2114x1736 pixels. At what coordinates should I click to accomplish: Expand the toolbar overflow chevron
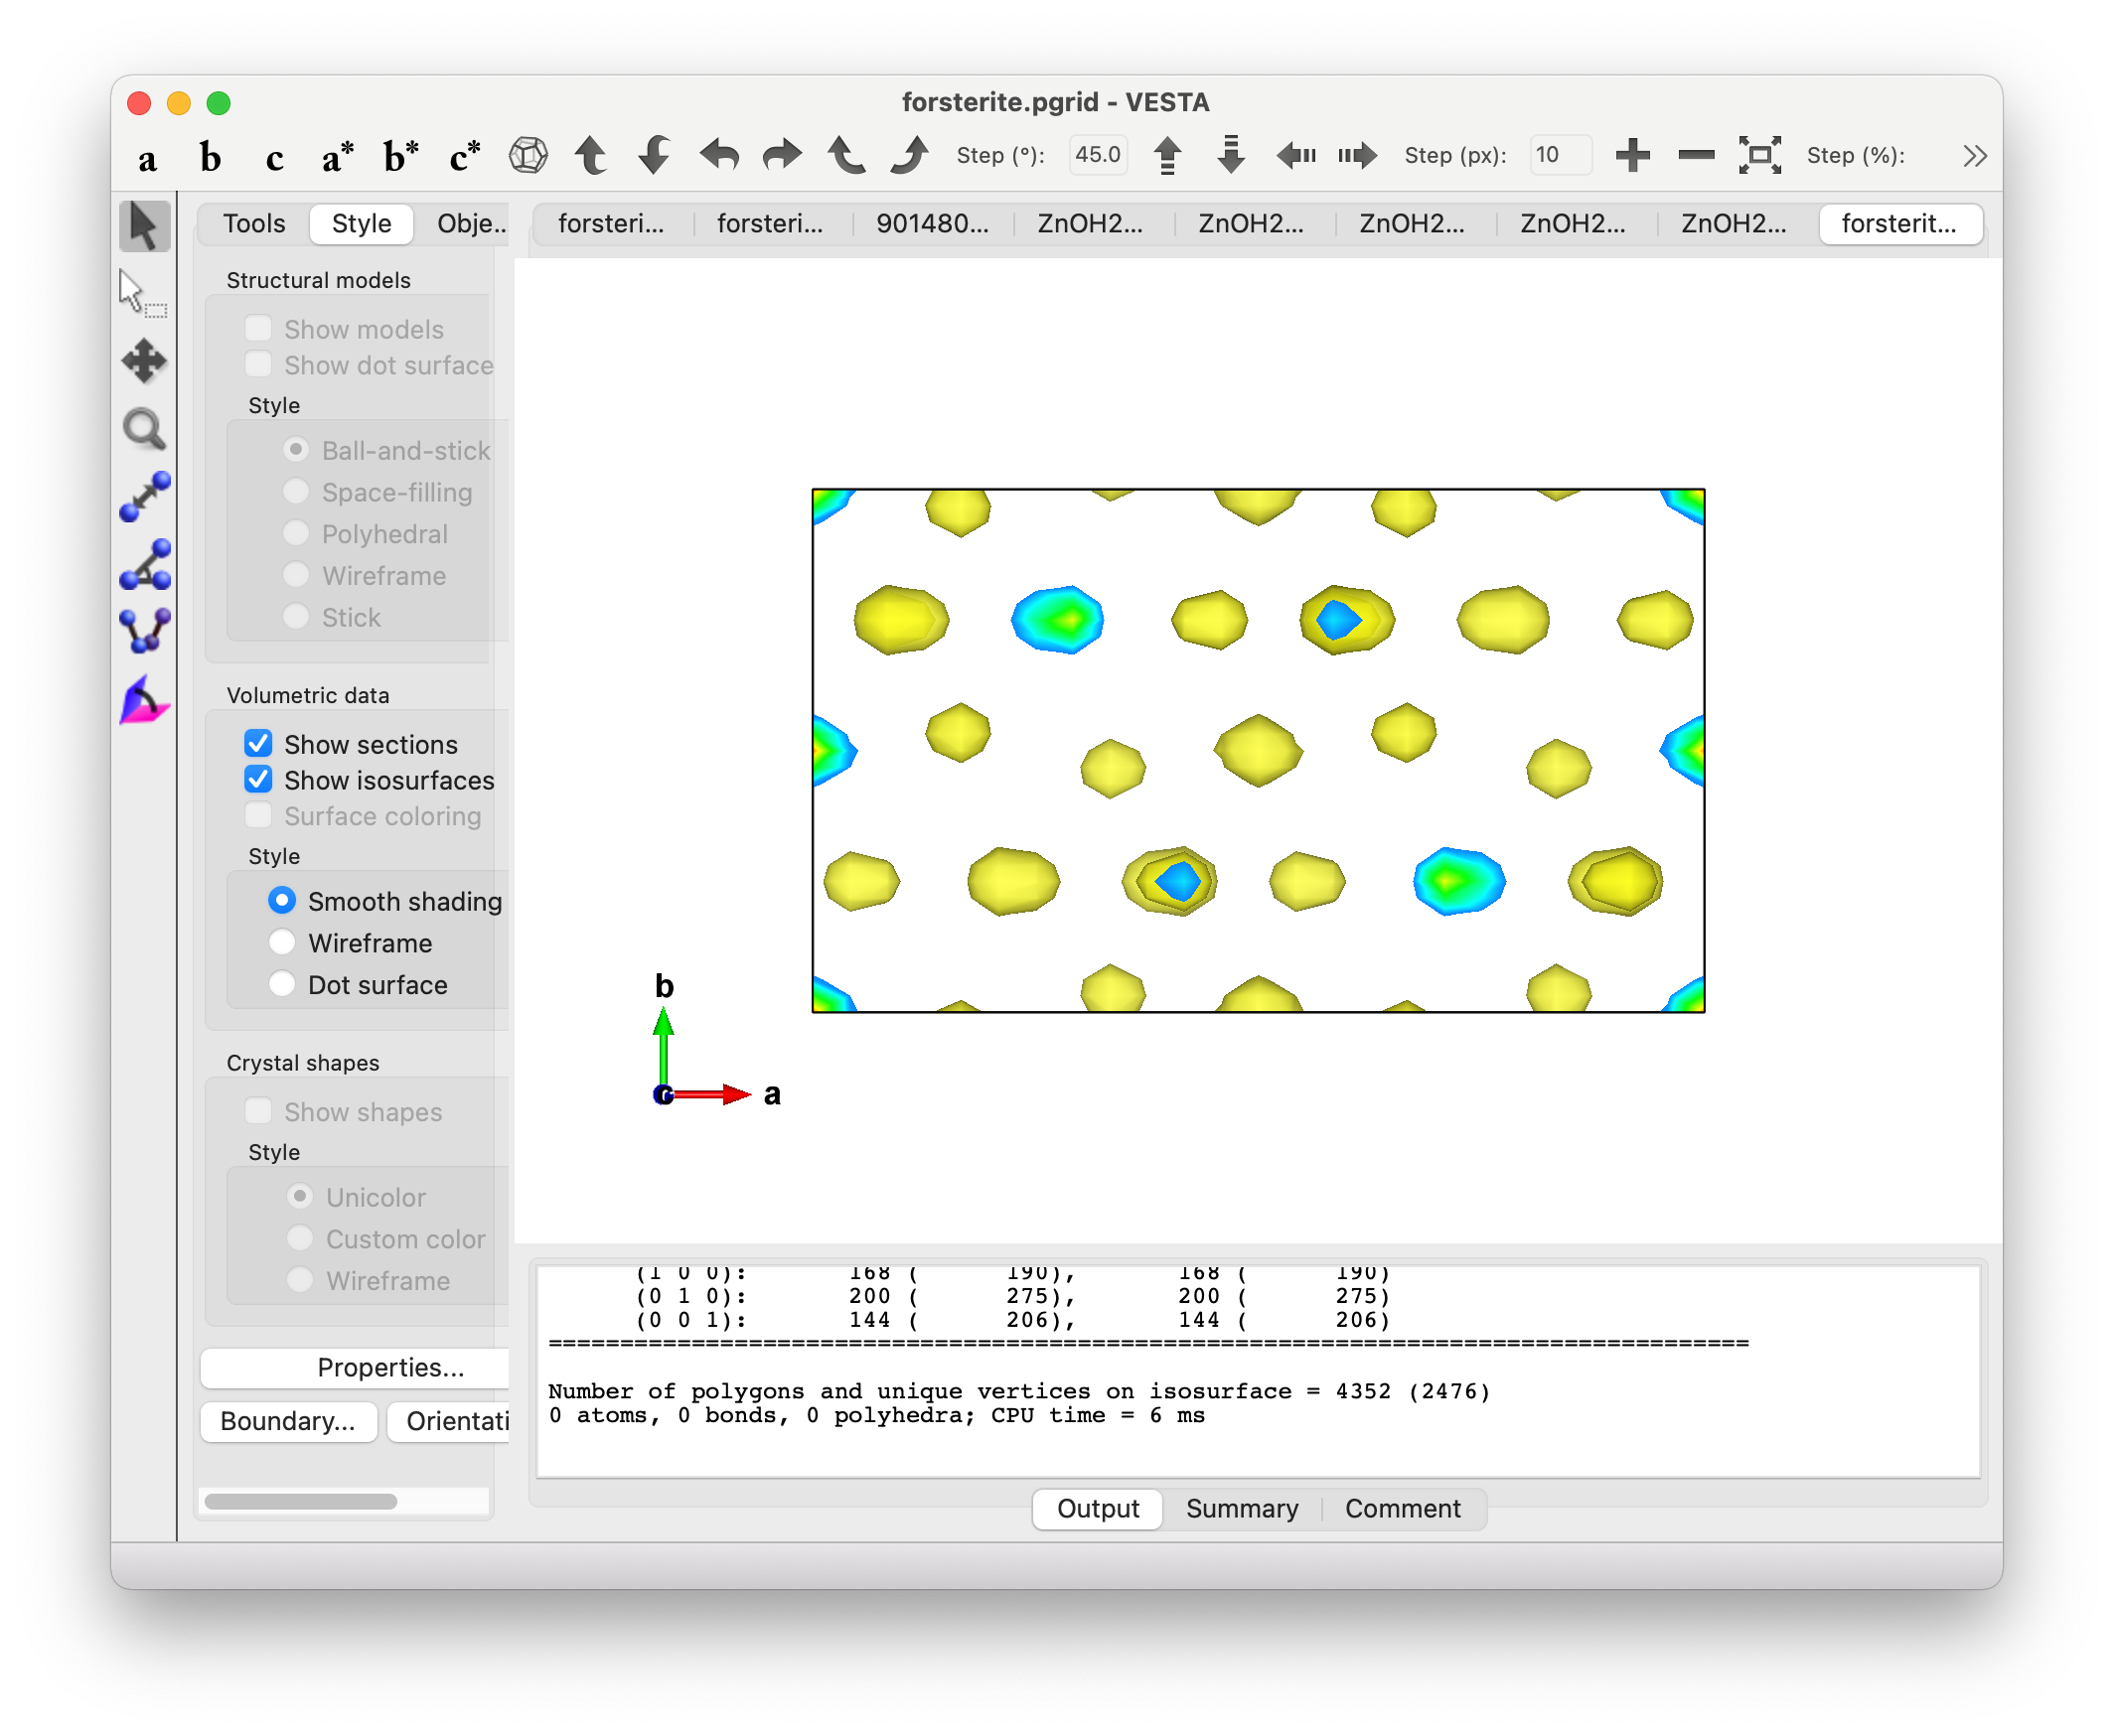click(x=1974, y=156)
